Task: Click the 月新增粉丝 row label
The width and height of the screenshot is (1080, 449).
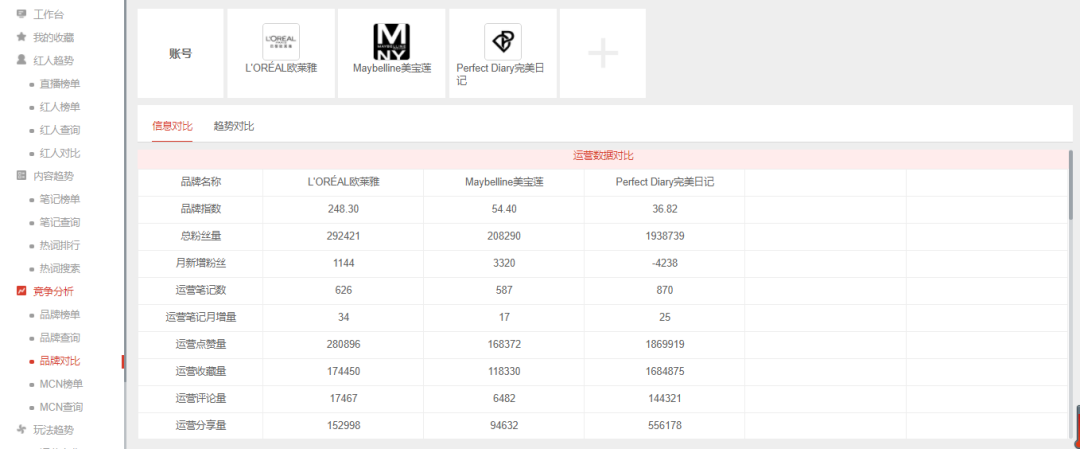Action: pyautogui.click(x=200, y=263)
